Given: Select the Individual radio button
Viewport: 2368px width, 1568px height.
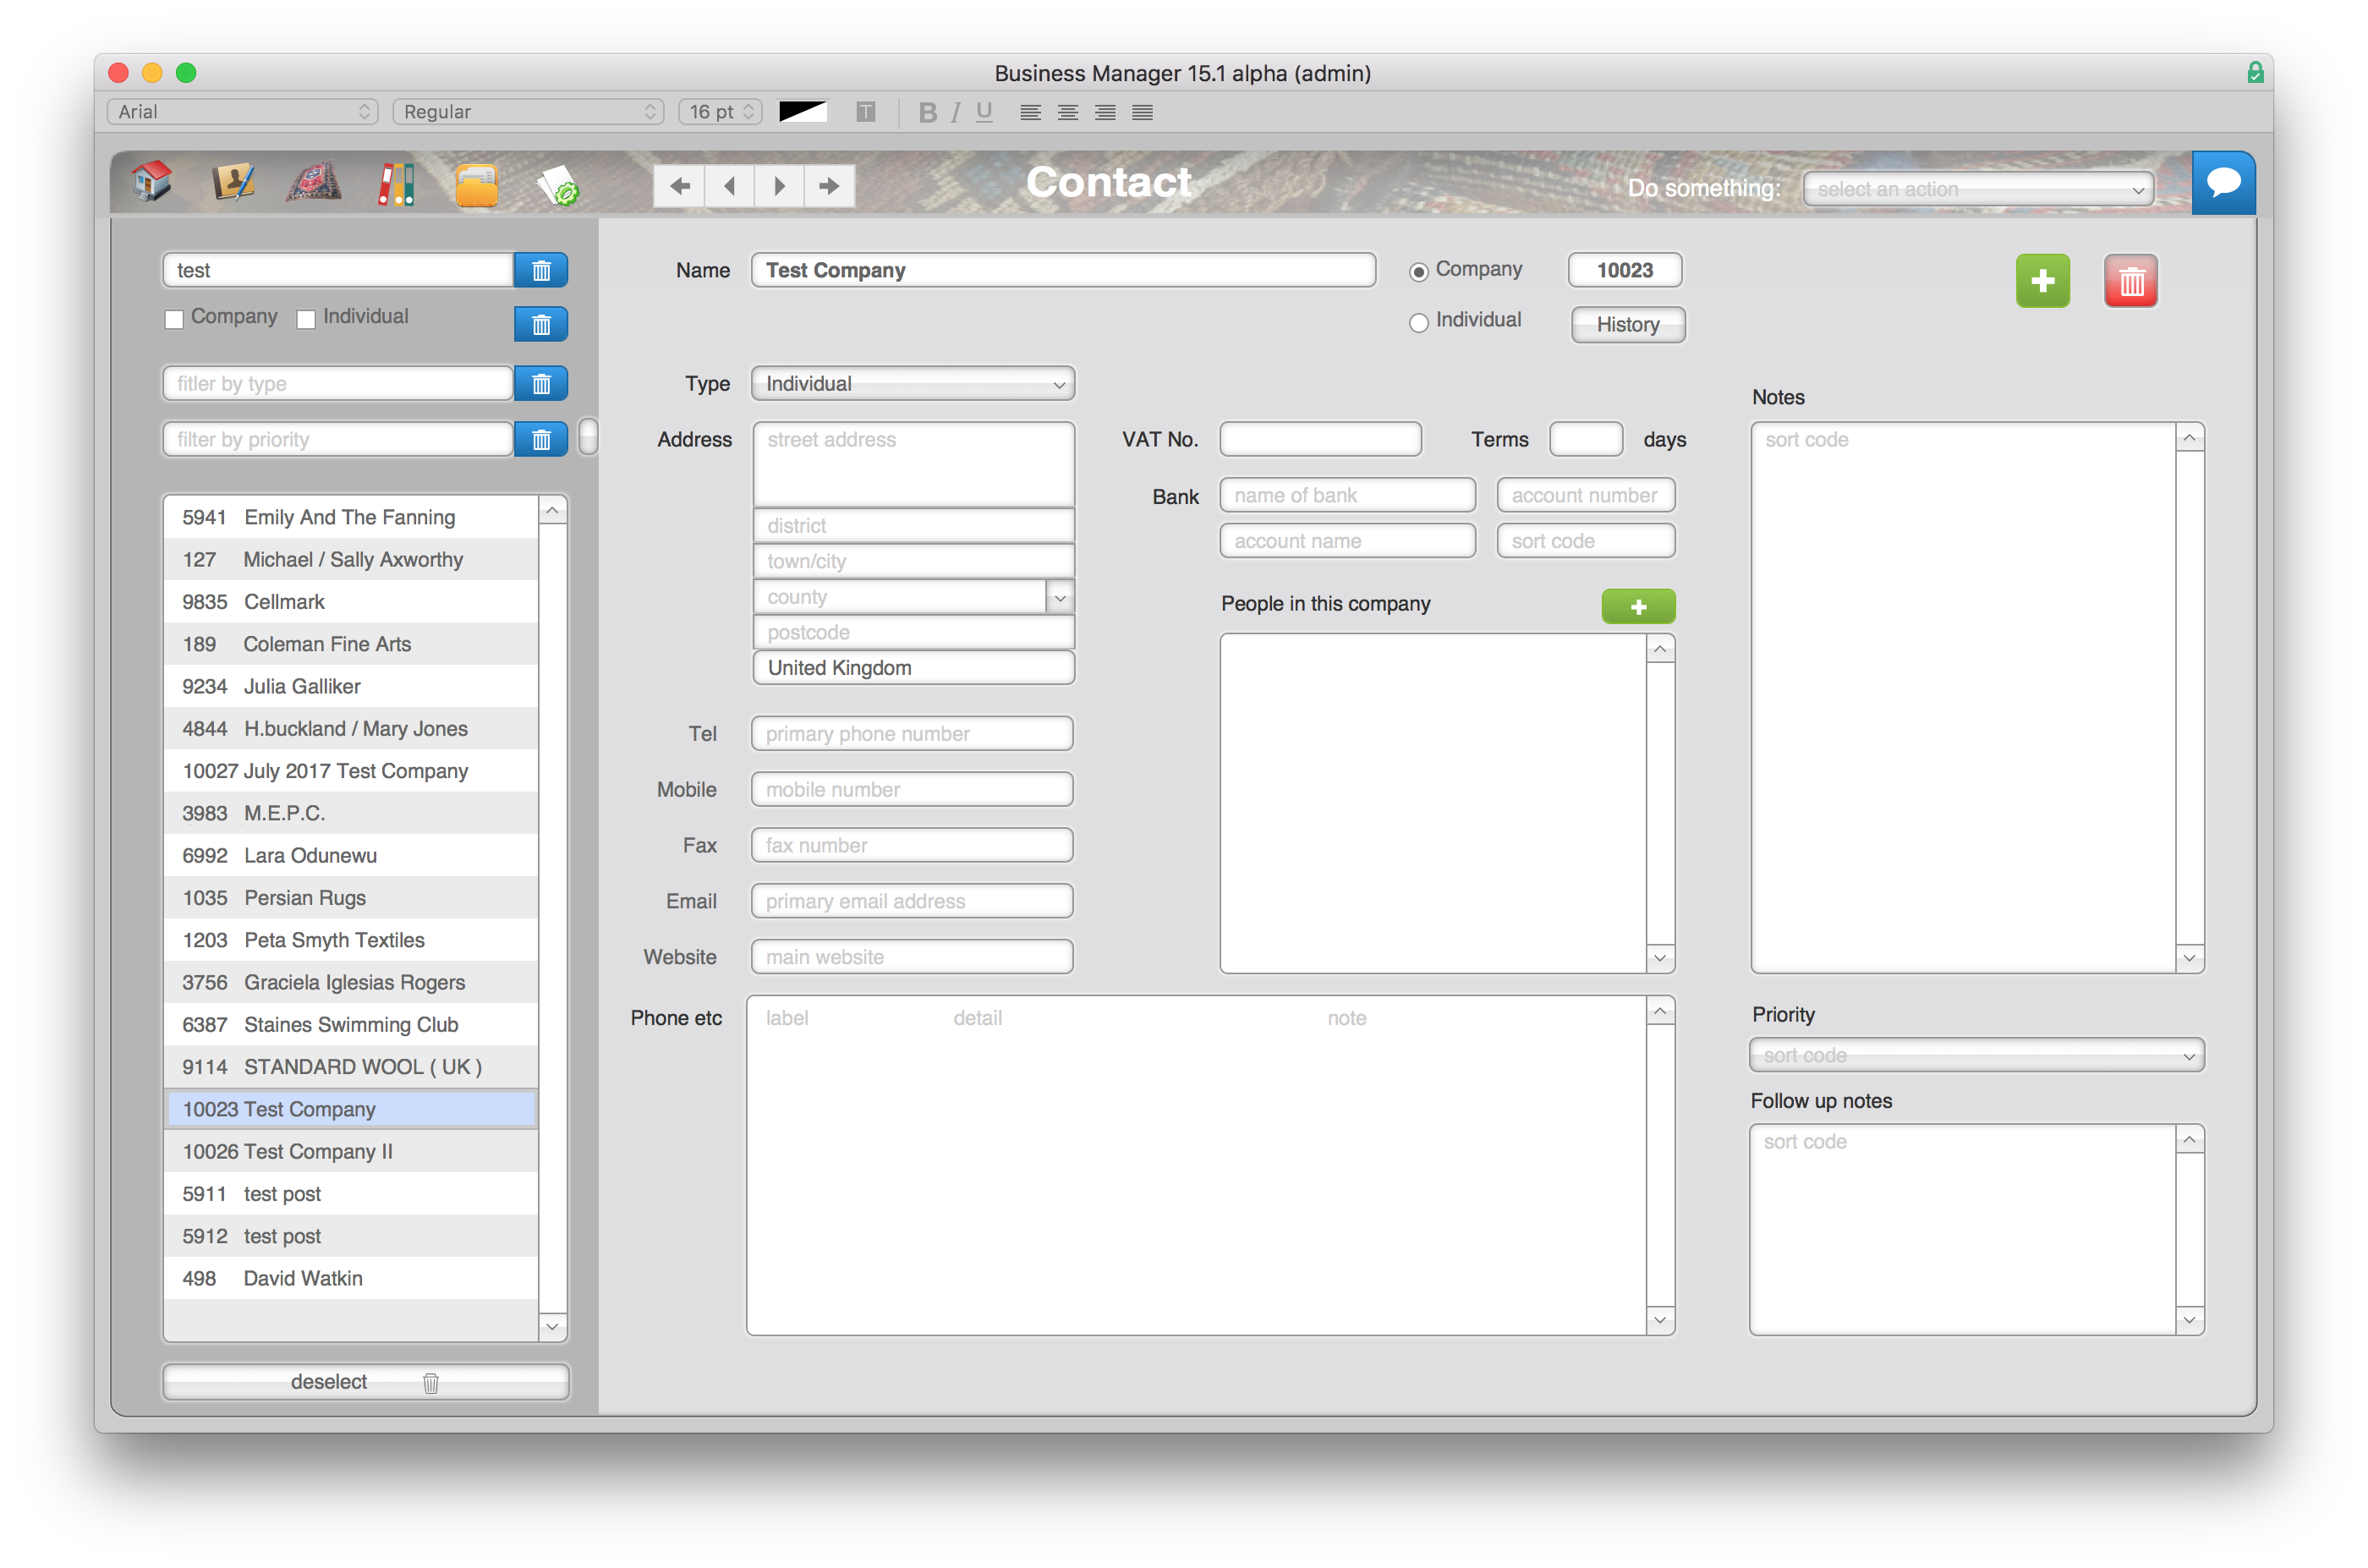Looking at the screenshot, I should coord(1418,322).
